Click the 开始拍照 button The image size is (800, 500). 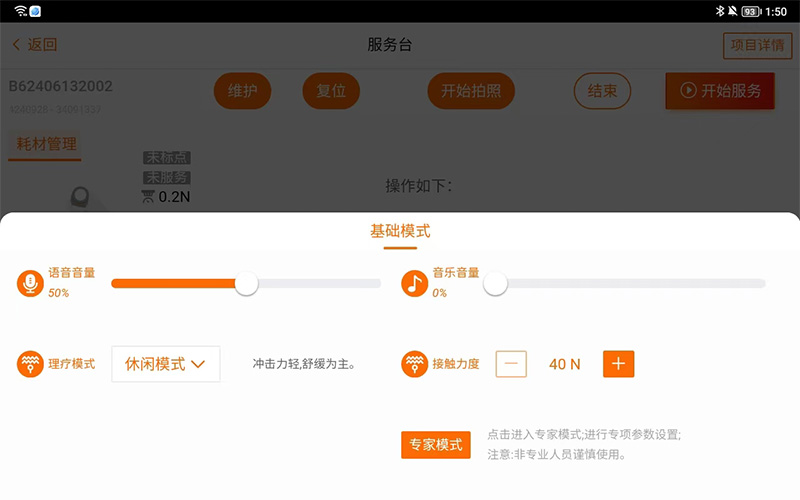471,91
